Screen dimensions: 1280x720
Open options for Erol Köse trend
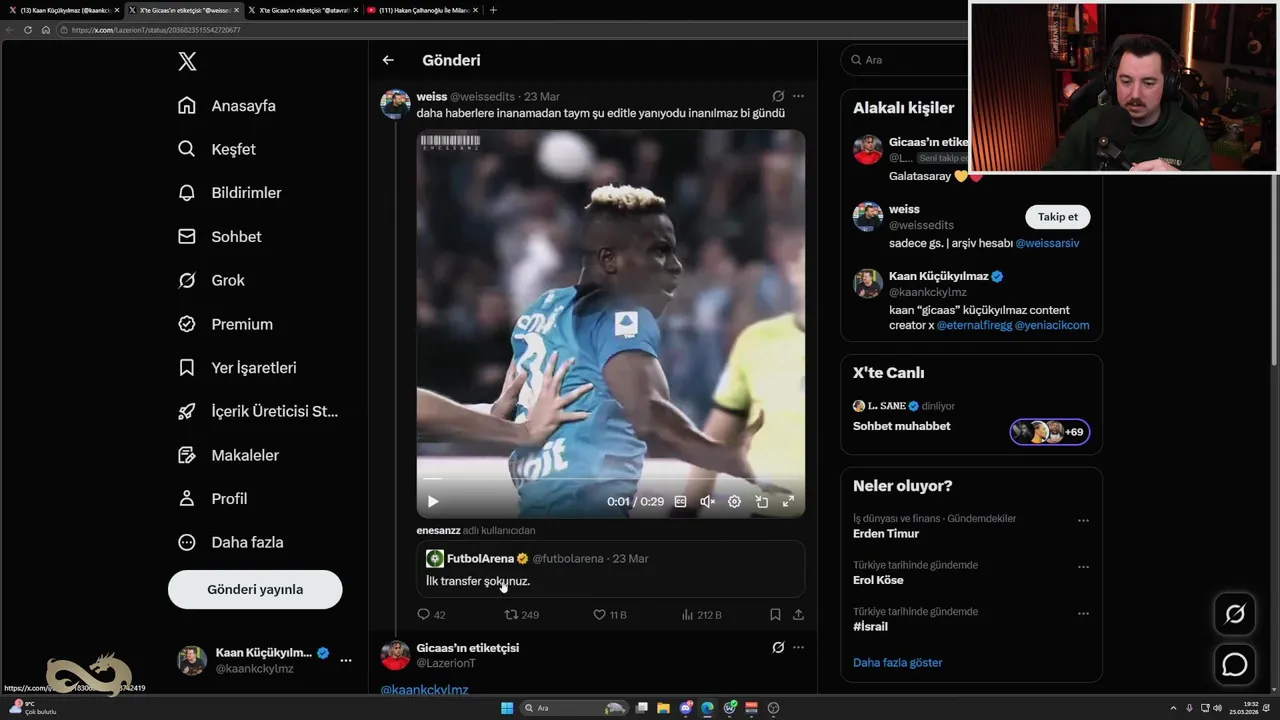1083,567
